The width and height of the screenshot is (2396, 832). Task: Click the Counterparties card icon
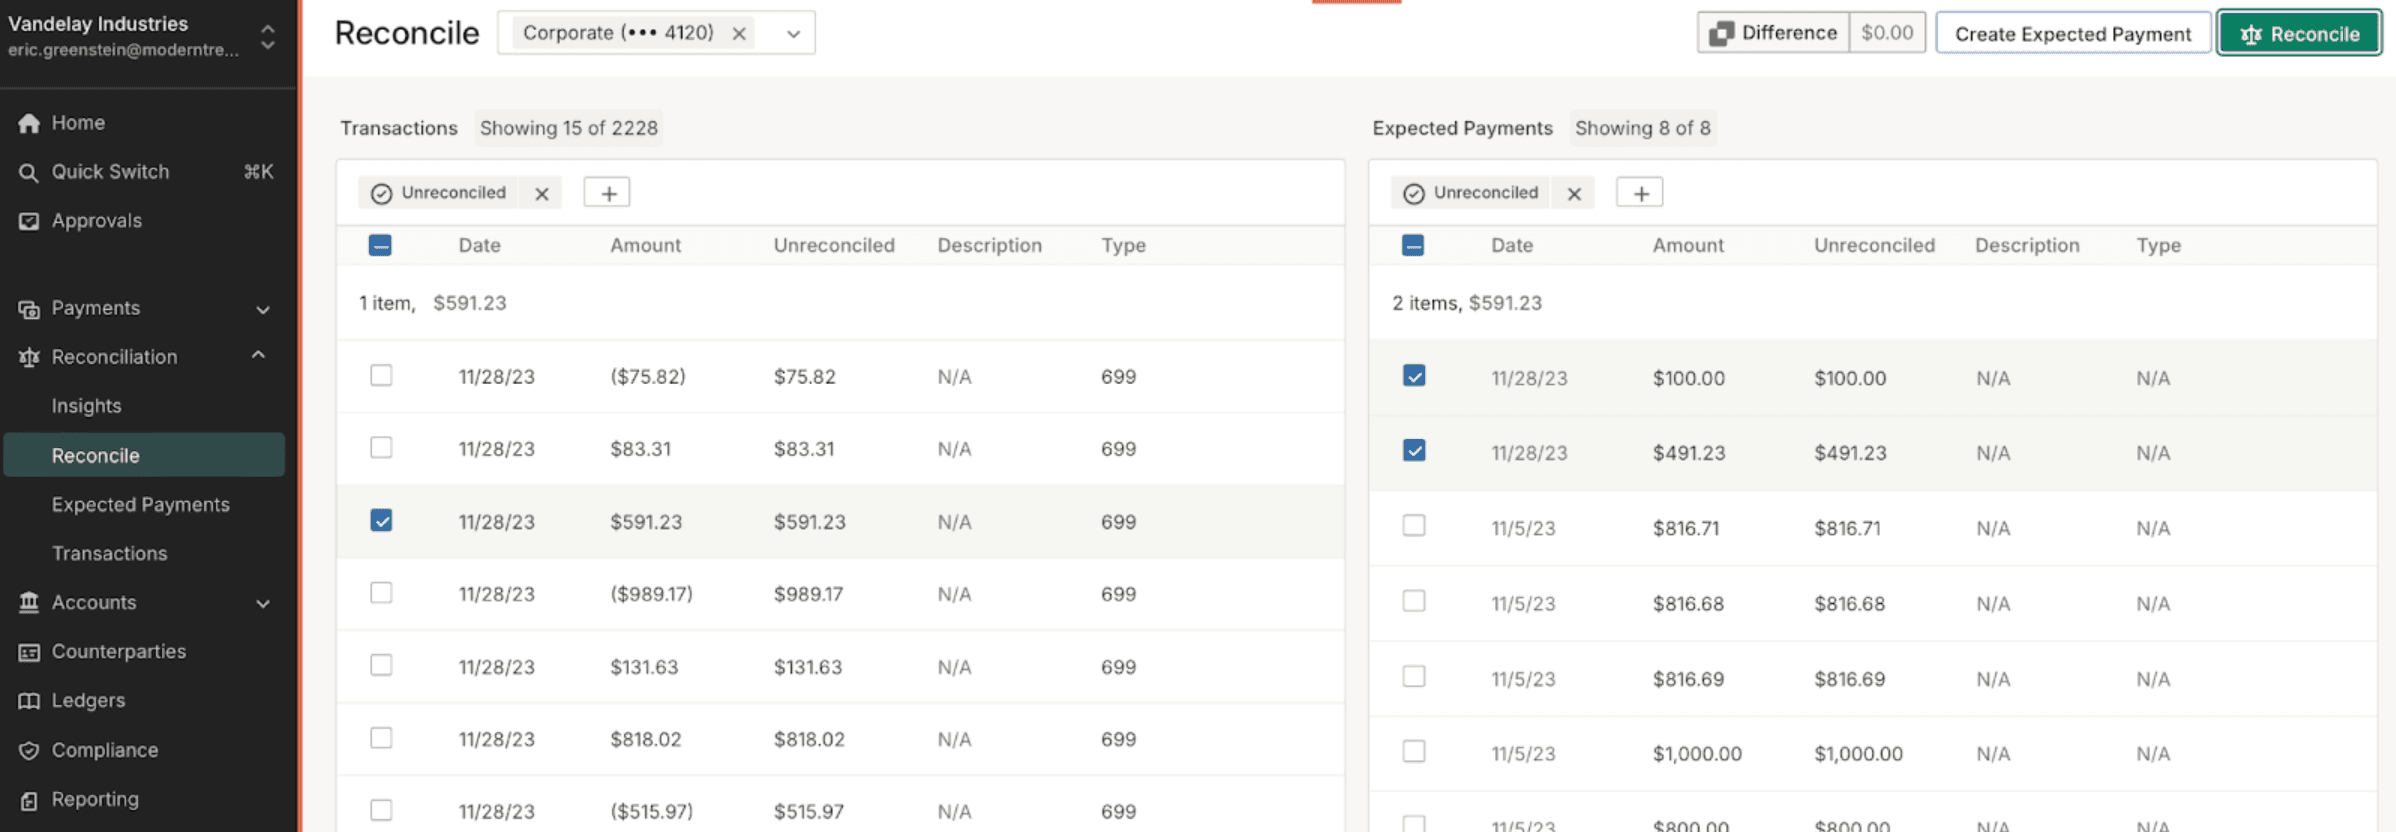pos(29,652)
